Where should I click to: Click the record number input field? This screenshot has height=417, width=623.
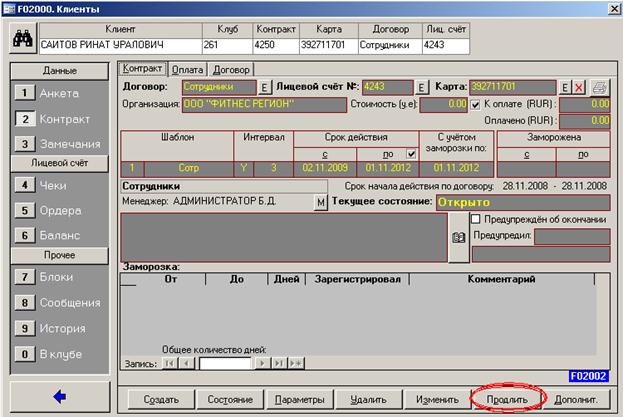(x=225, y=363)
